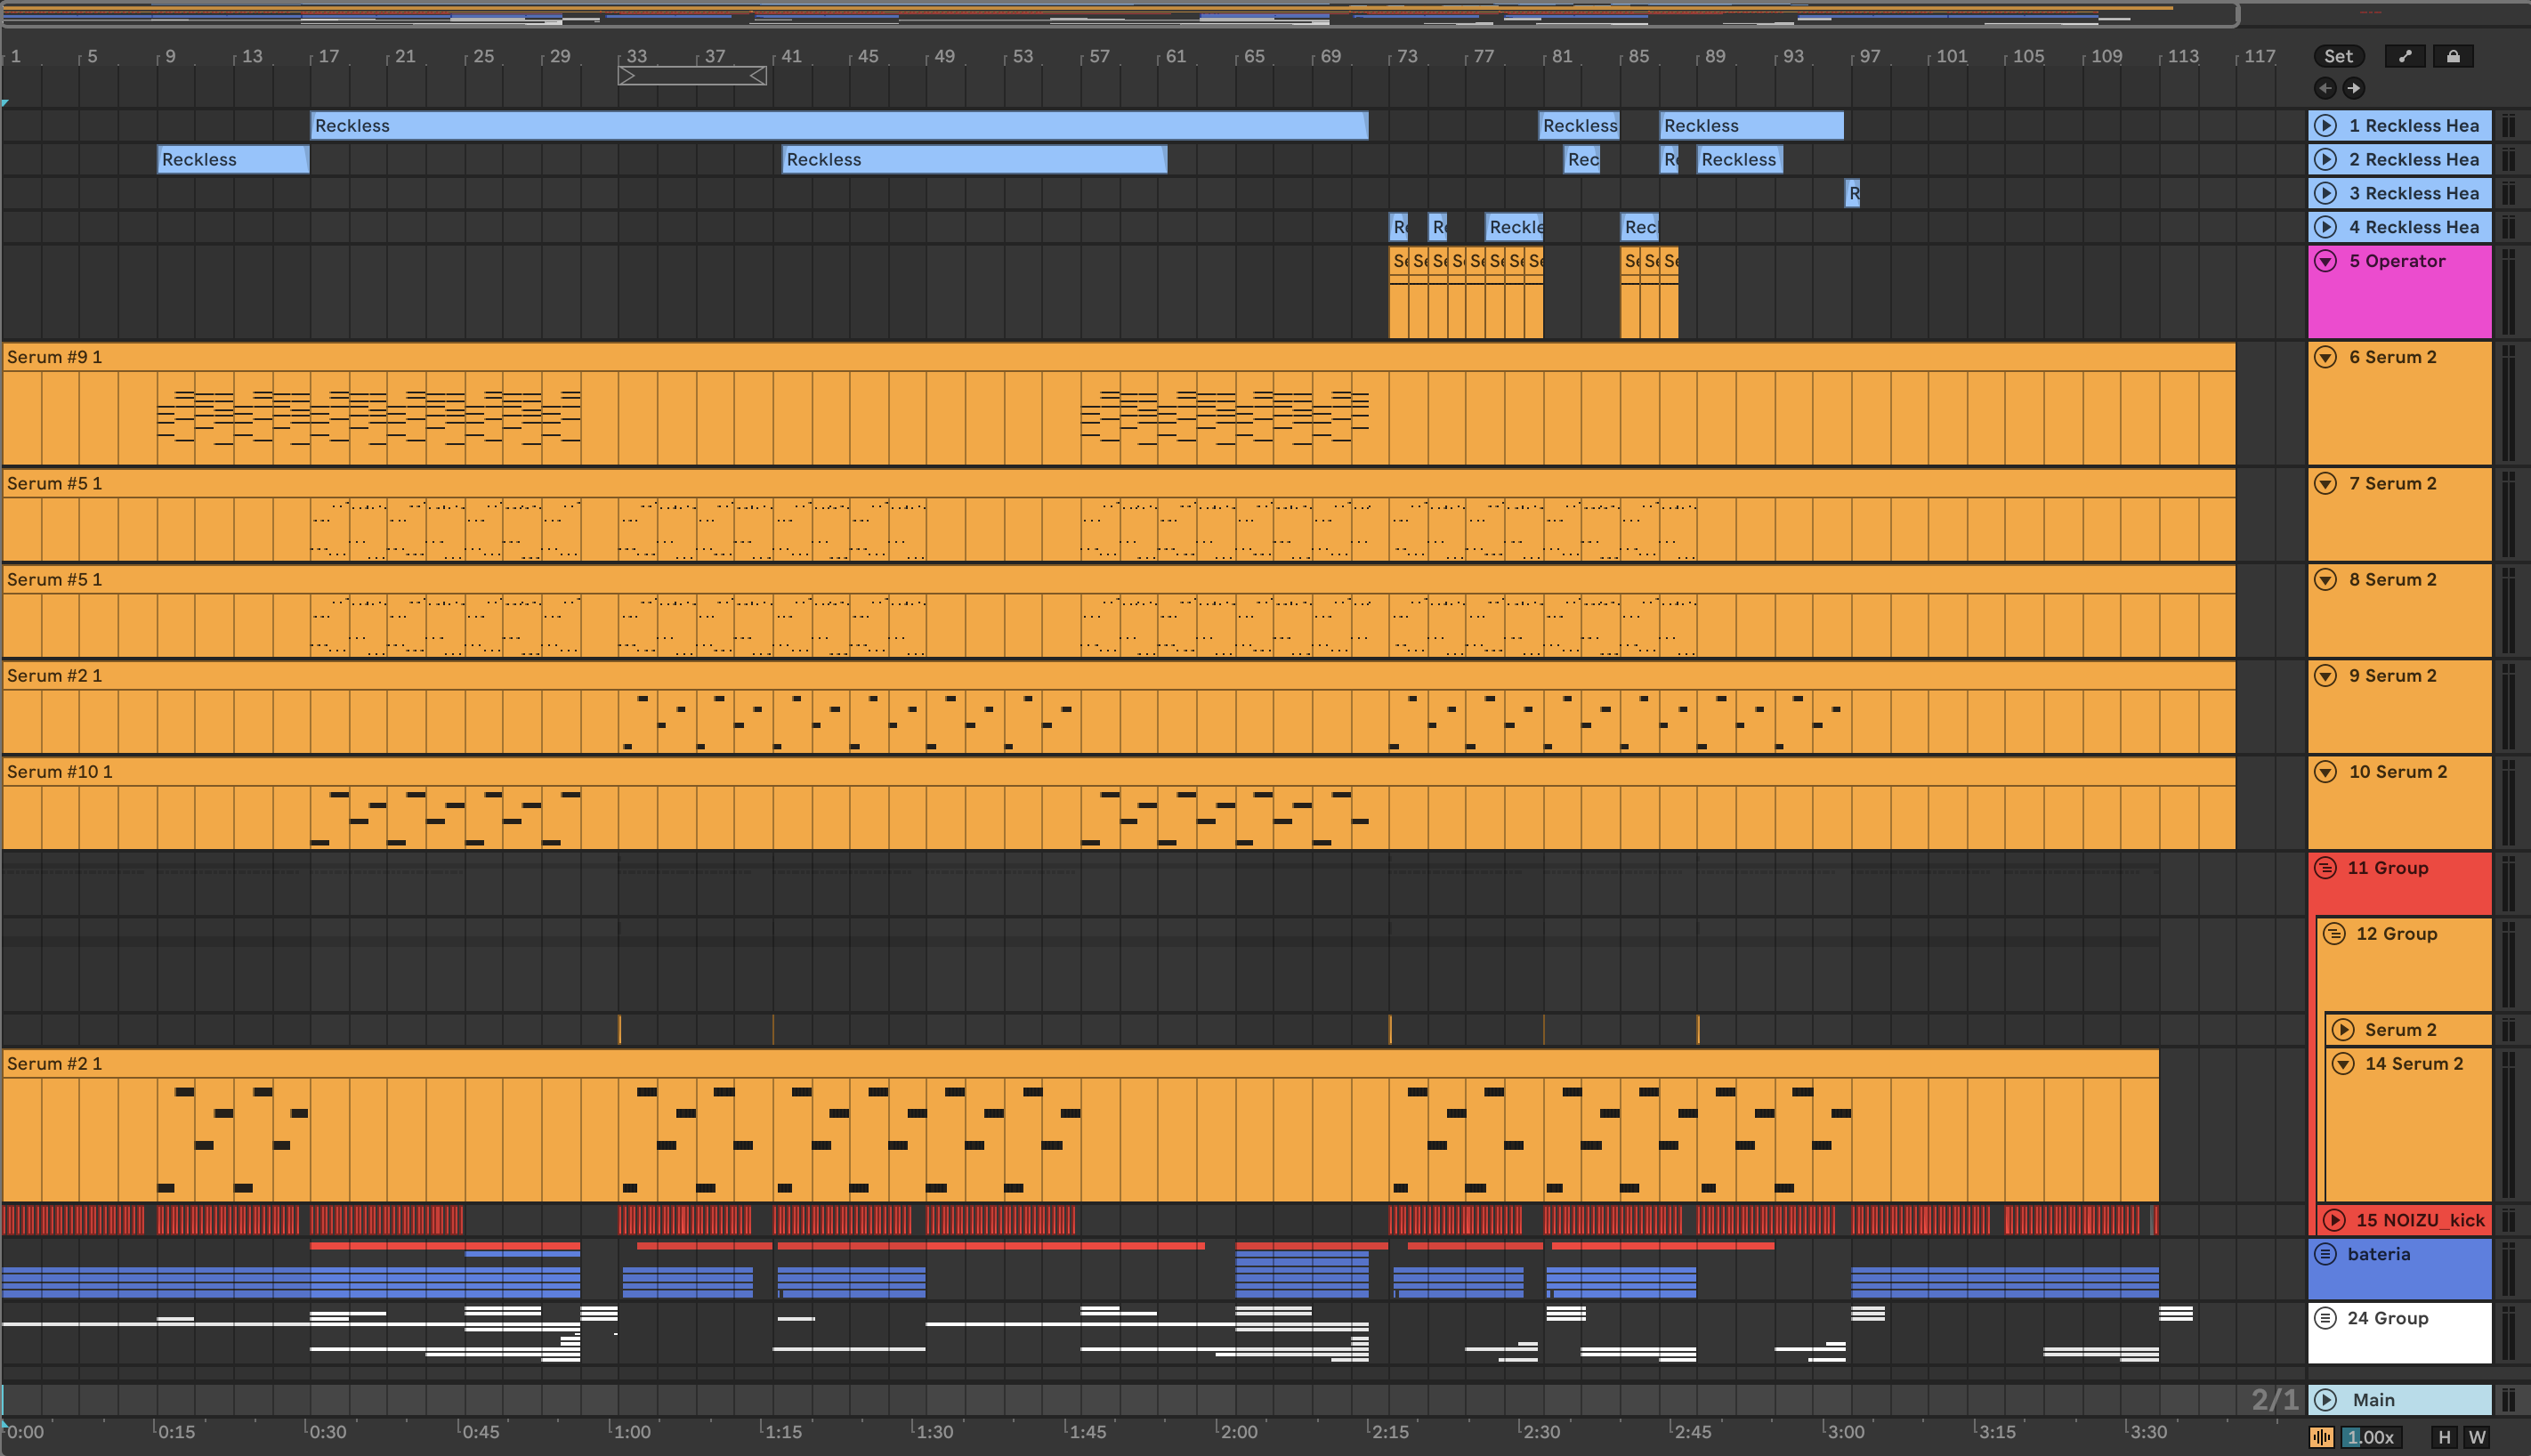Select the arrangement loop brace
Viewport: 2531px width, 1456px height.
click(692, 76)
